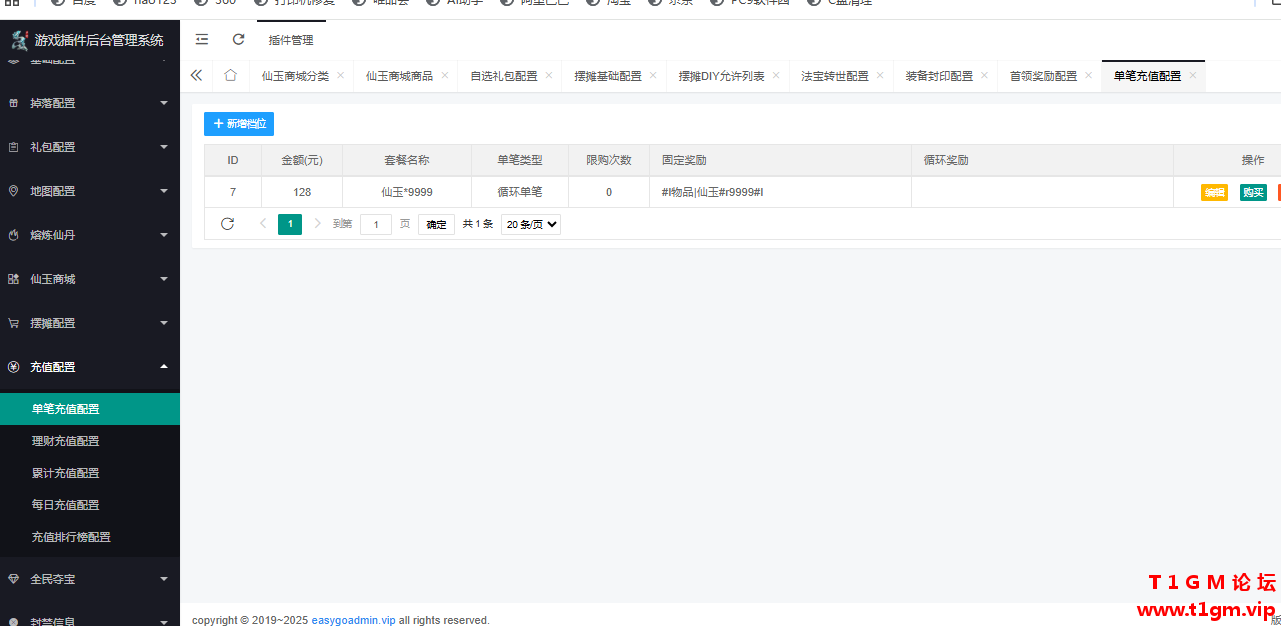This screenshot has width=1281, height=626.
Task: Switch to the 仙玉商城商品 tab
Action: [x=399, y=76]
